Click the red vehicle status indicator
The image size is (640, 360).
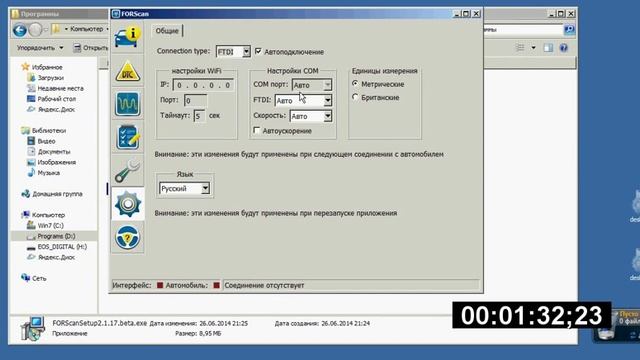[x=216, y=285]
